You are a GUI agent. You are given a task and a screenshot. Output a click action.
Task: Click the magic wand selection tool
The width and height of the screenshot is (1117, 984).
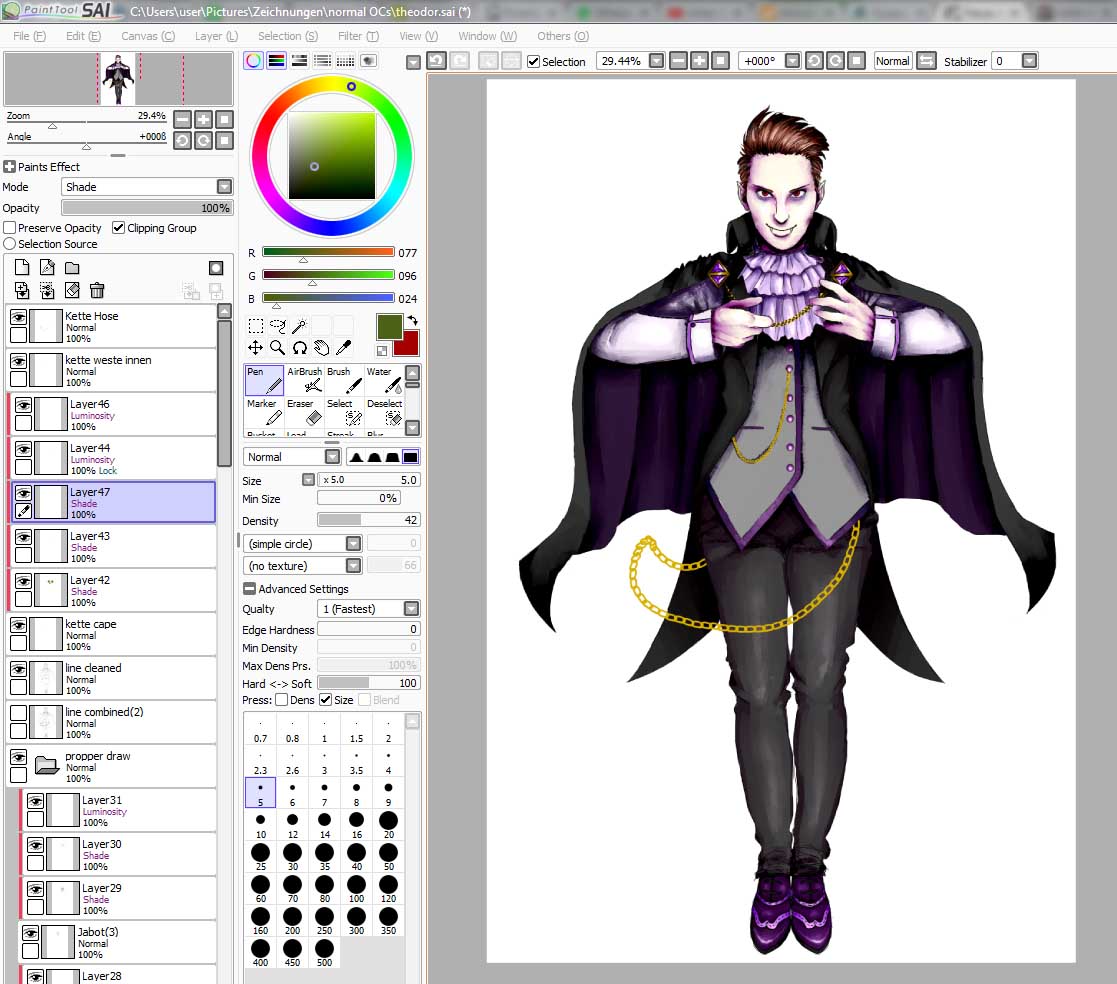(x=299, y=326)
